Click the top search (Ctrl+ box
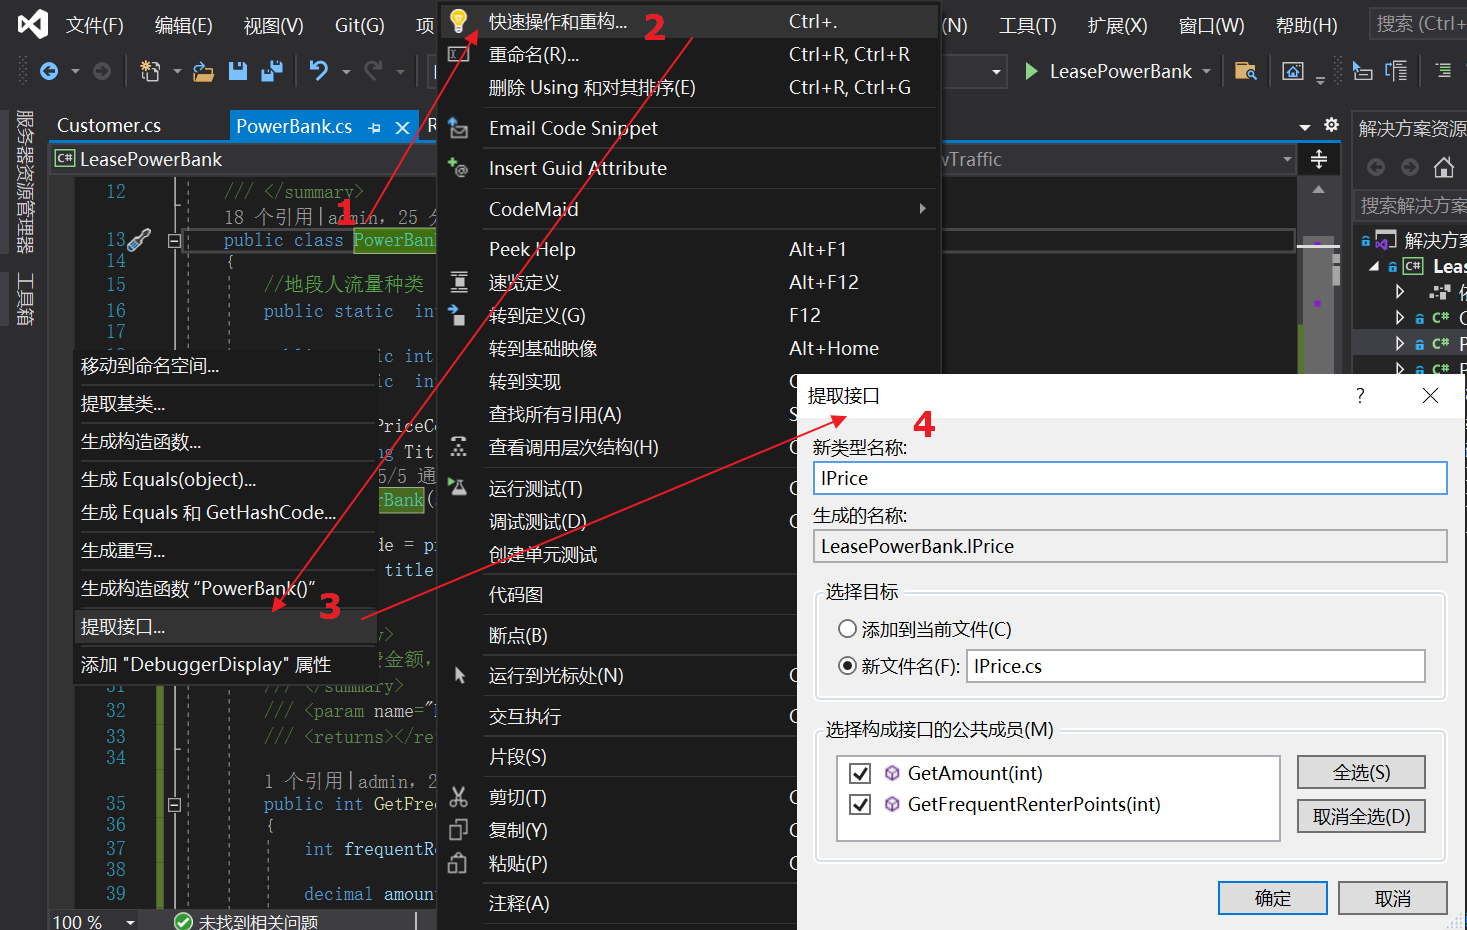This screenshot has height=930, width=1467. pos(1418,23)
